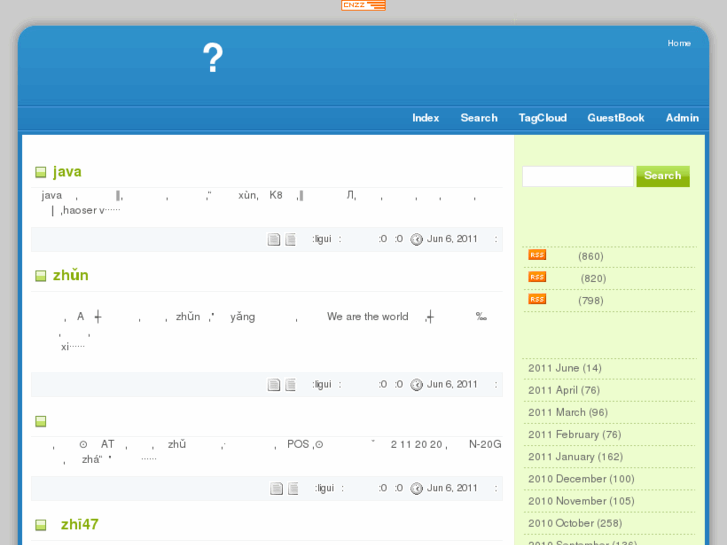Open category showing (820) count
Screen dimensions: 727x545
[x=593, y=279]
